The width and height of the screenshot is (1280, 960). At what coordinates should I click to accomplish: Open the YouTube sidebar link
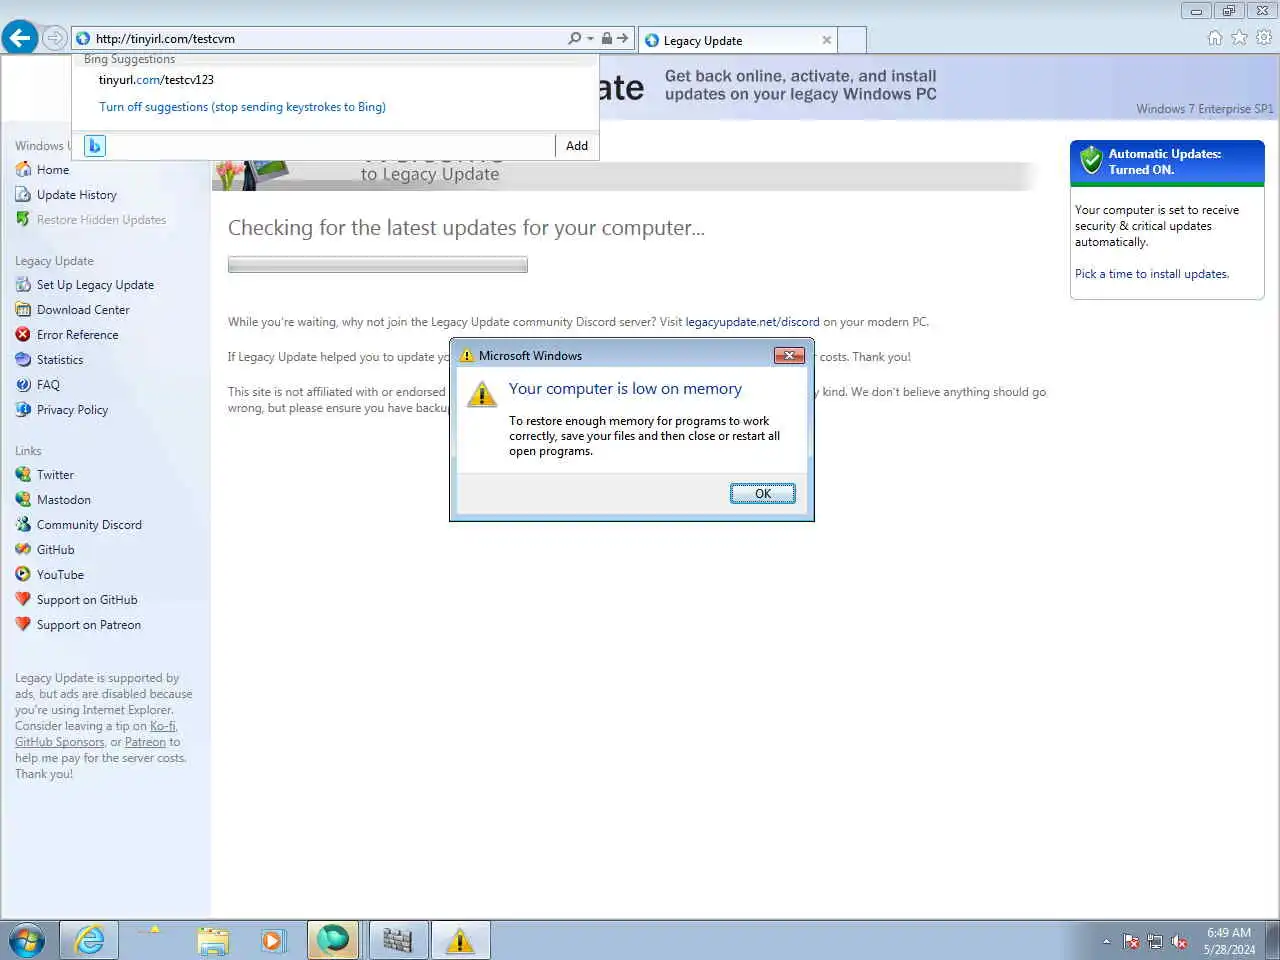coord(60,575)
